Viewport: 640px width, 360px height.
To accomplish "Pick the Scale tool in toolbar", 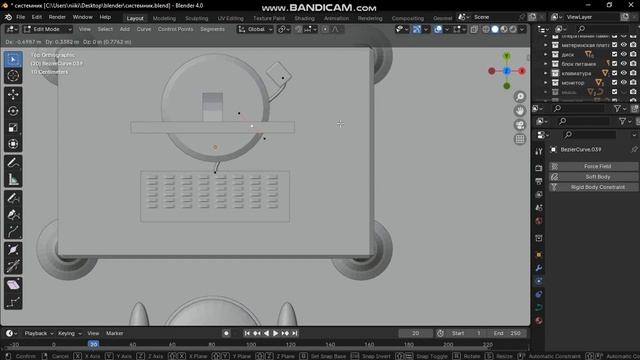I will [13, 127].
